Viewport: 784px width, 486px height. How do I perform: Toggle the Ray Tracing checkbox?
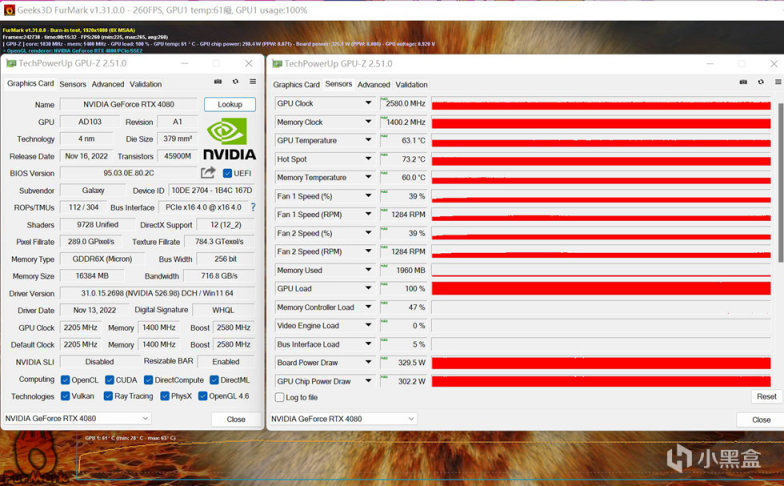[x=108, y=396]
